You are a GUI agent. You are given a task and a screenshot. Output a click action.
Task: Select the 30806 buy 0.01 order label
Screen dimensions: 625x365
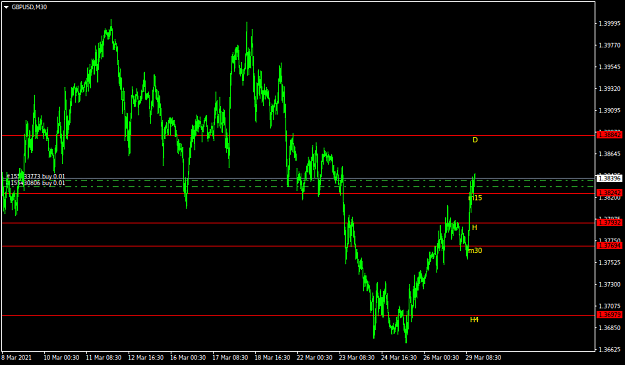[38, 183]
